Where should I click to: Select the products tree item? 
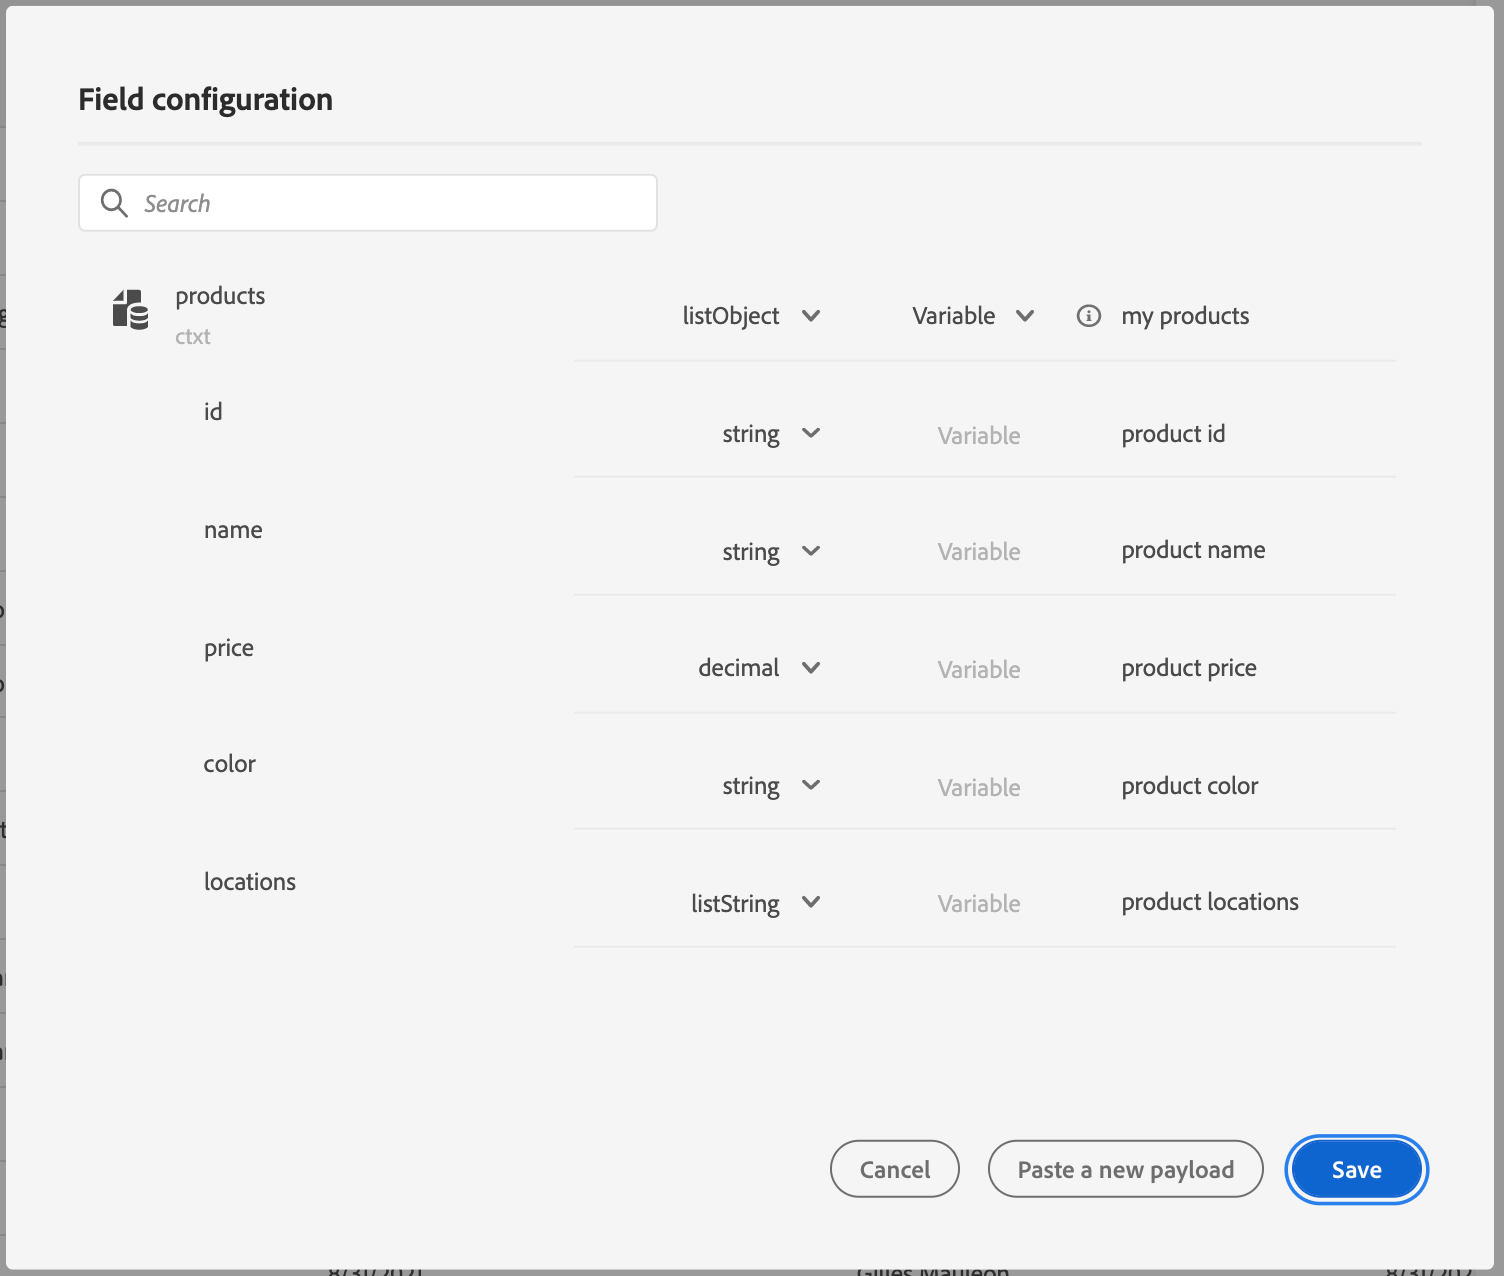pyautogui.click(x=220, y=296)
